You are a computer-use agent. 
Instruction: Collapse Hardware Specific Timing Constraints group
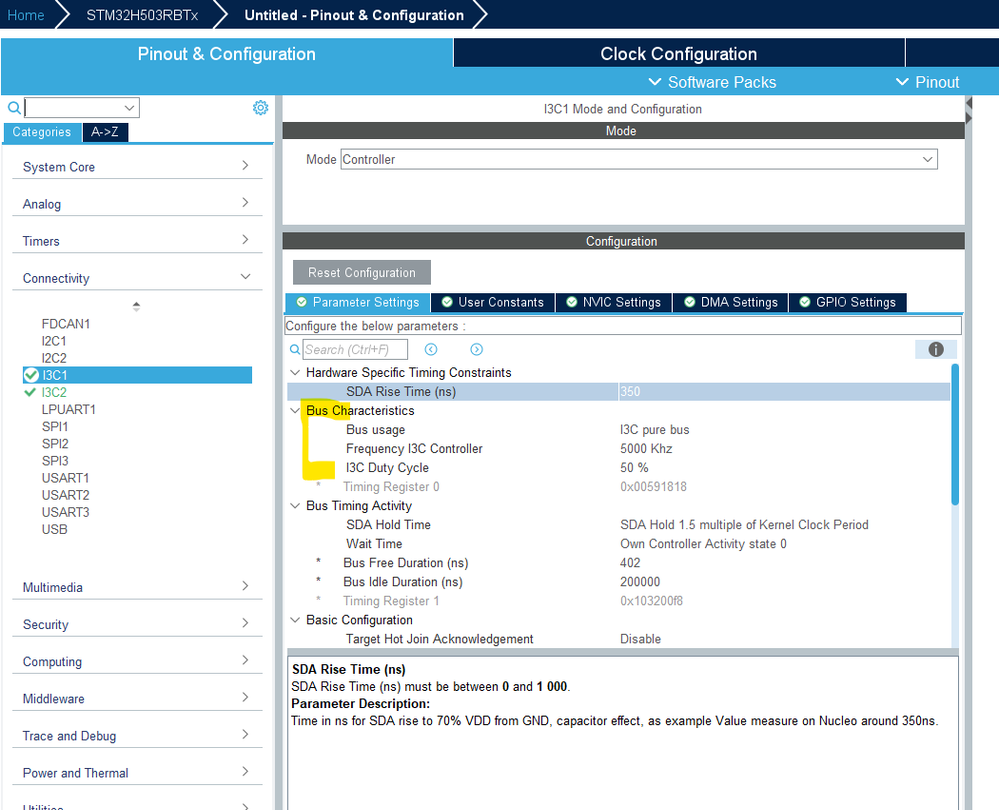click(294, 372)
